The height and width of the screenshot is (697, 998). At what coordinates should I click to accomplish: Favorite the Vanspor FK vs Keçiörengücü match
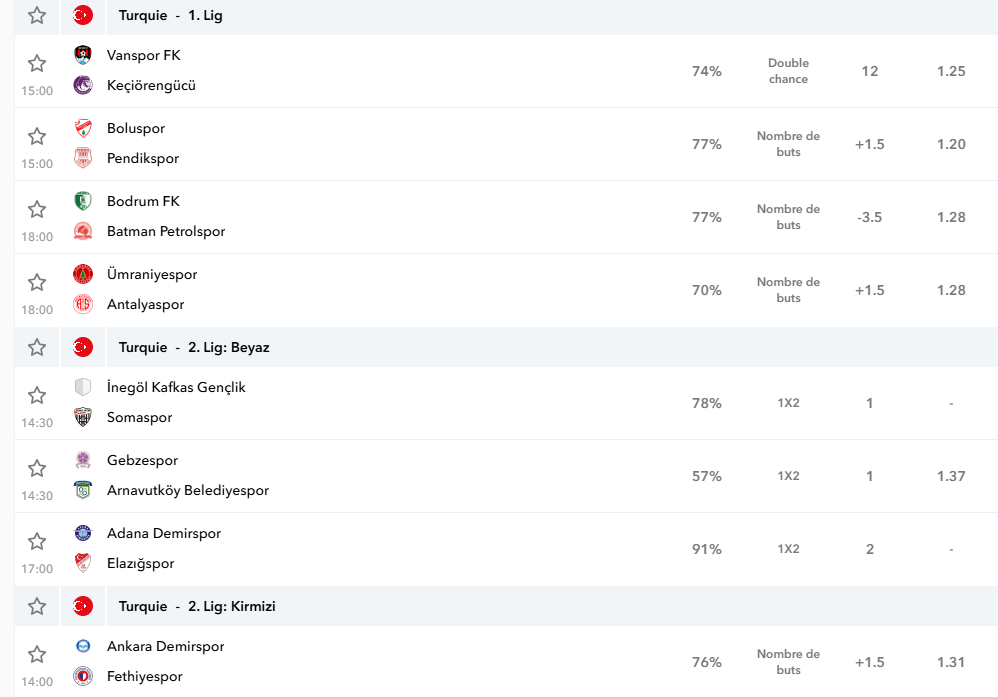point(37,63)
